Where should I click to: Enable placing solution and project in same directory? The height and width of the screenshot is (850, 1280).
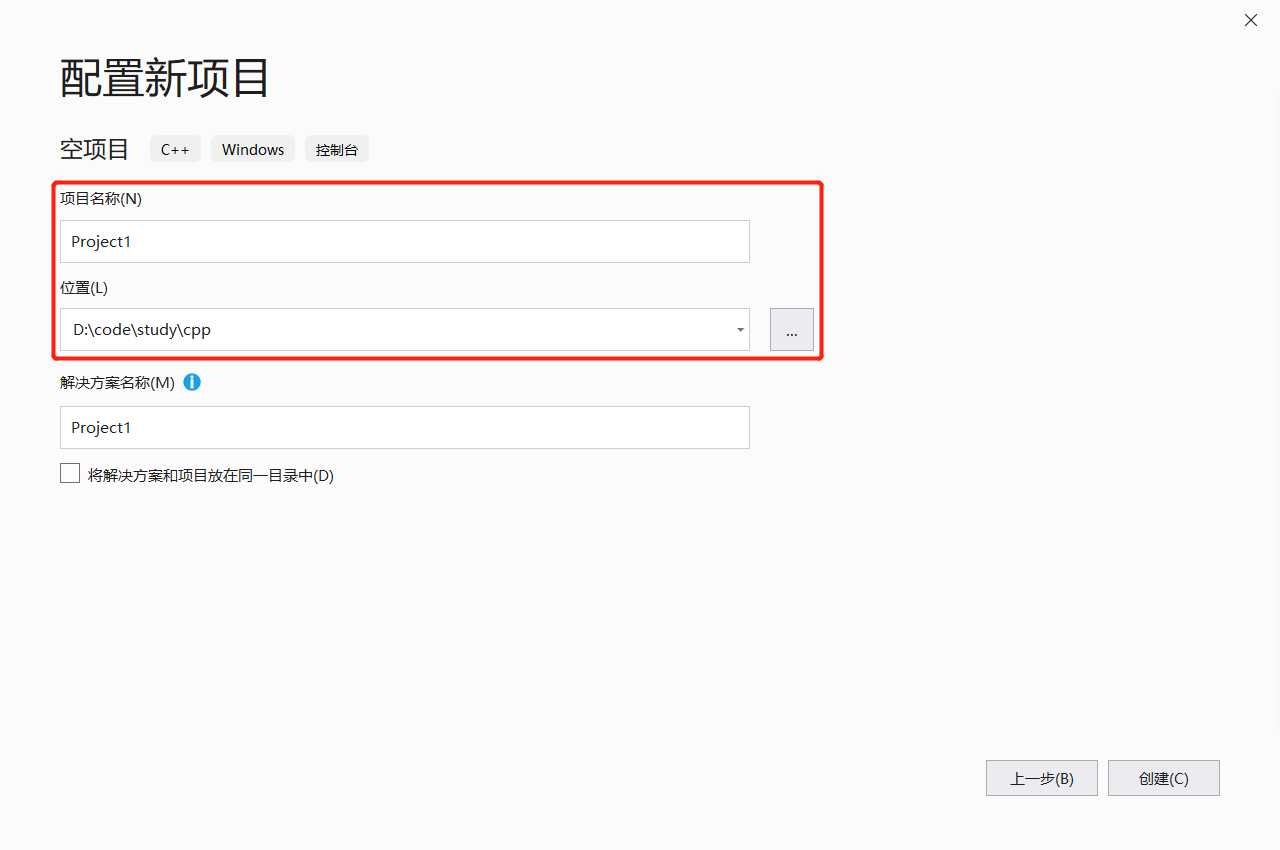70,474
